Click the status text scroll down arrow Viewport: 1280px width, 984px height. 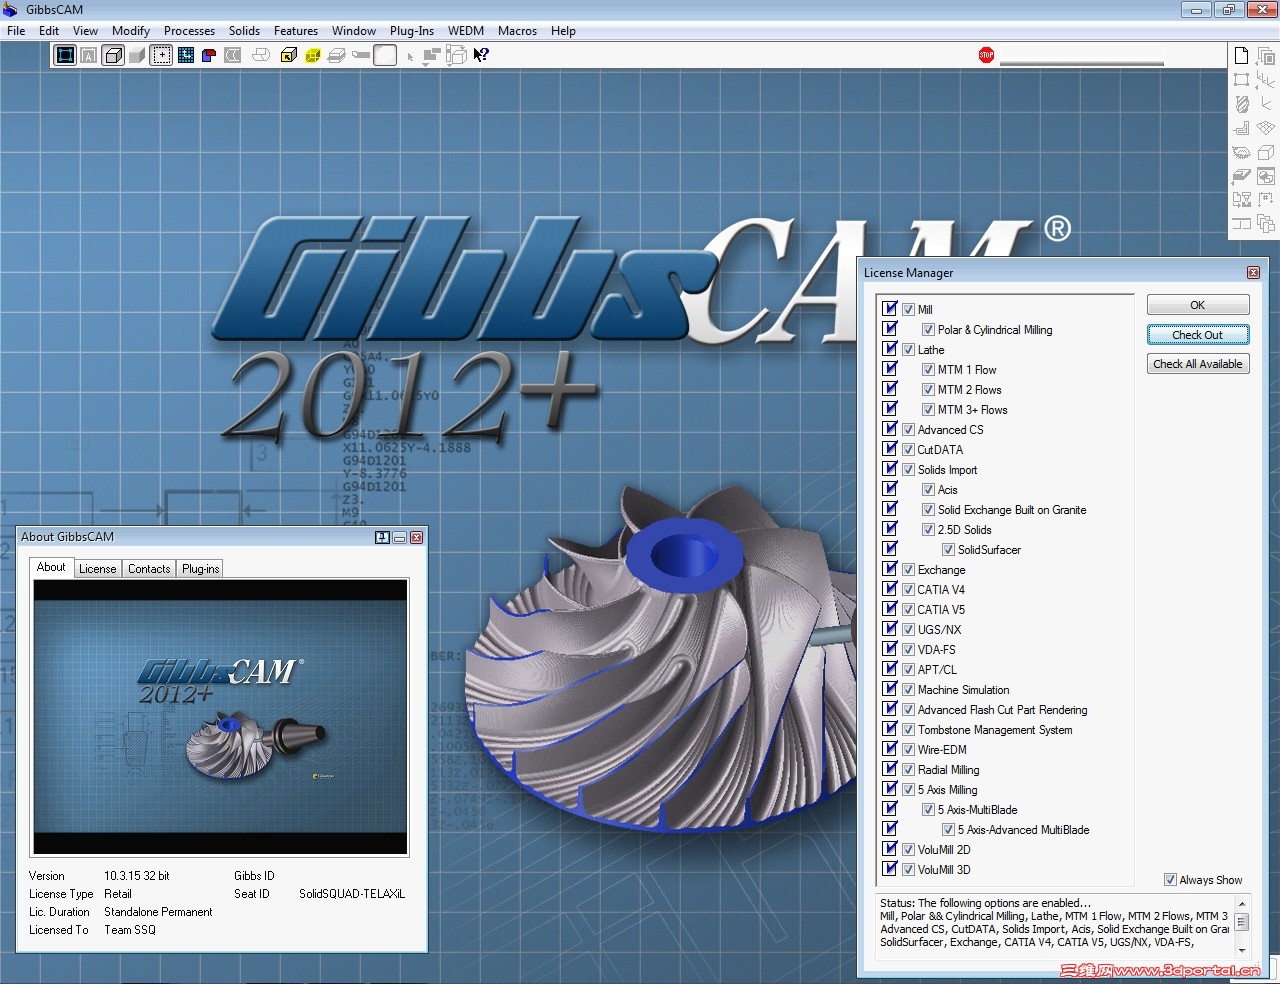click(x=1242, y=950)
